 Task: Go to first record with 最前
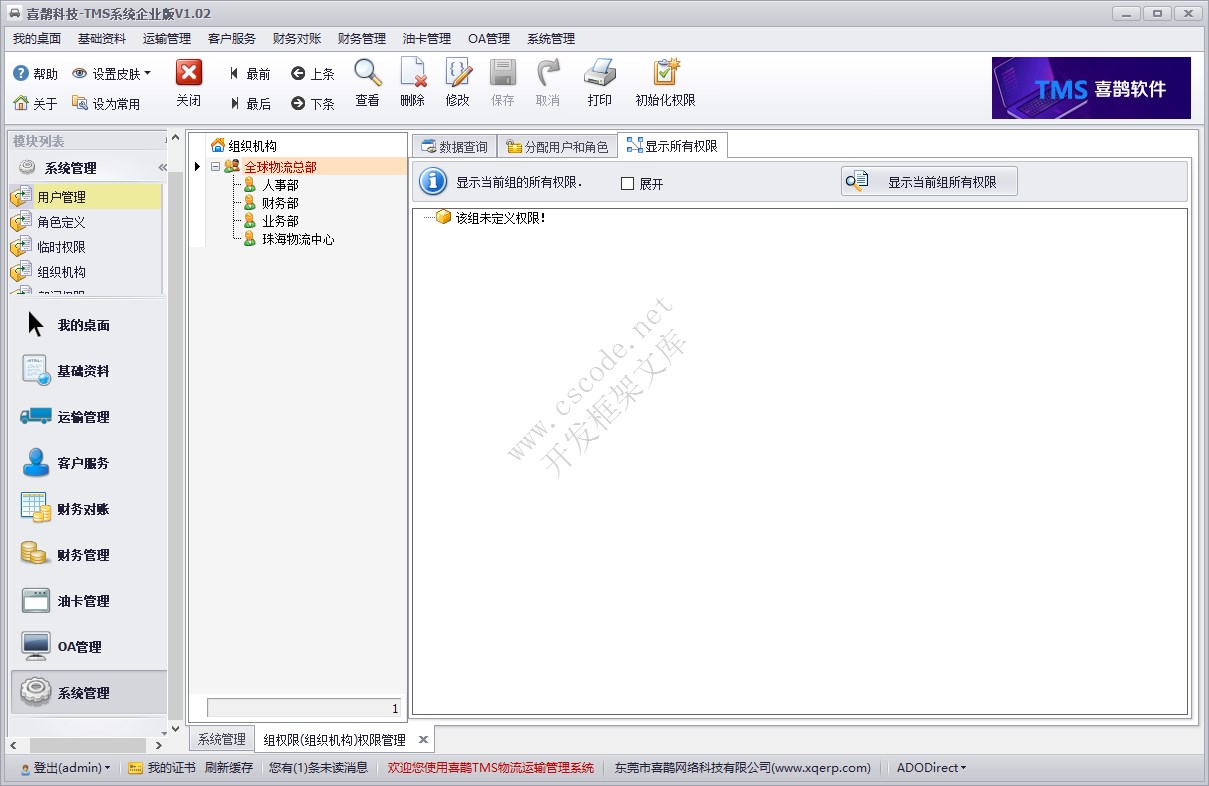250,74
